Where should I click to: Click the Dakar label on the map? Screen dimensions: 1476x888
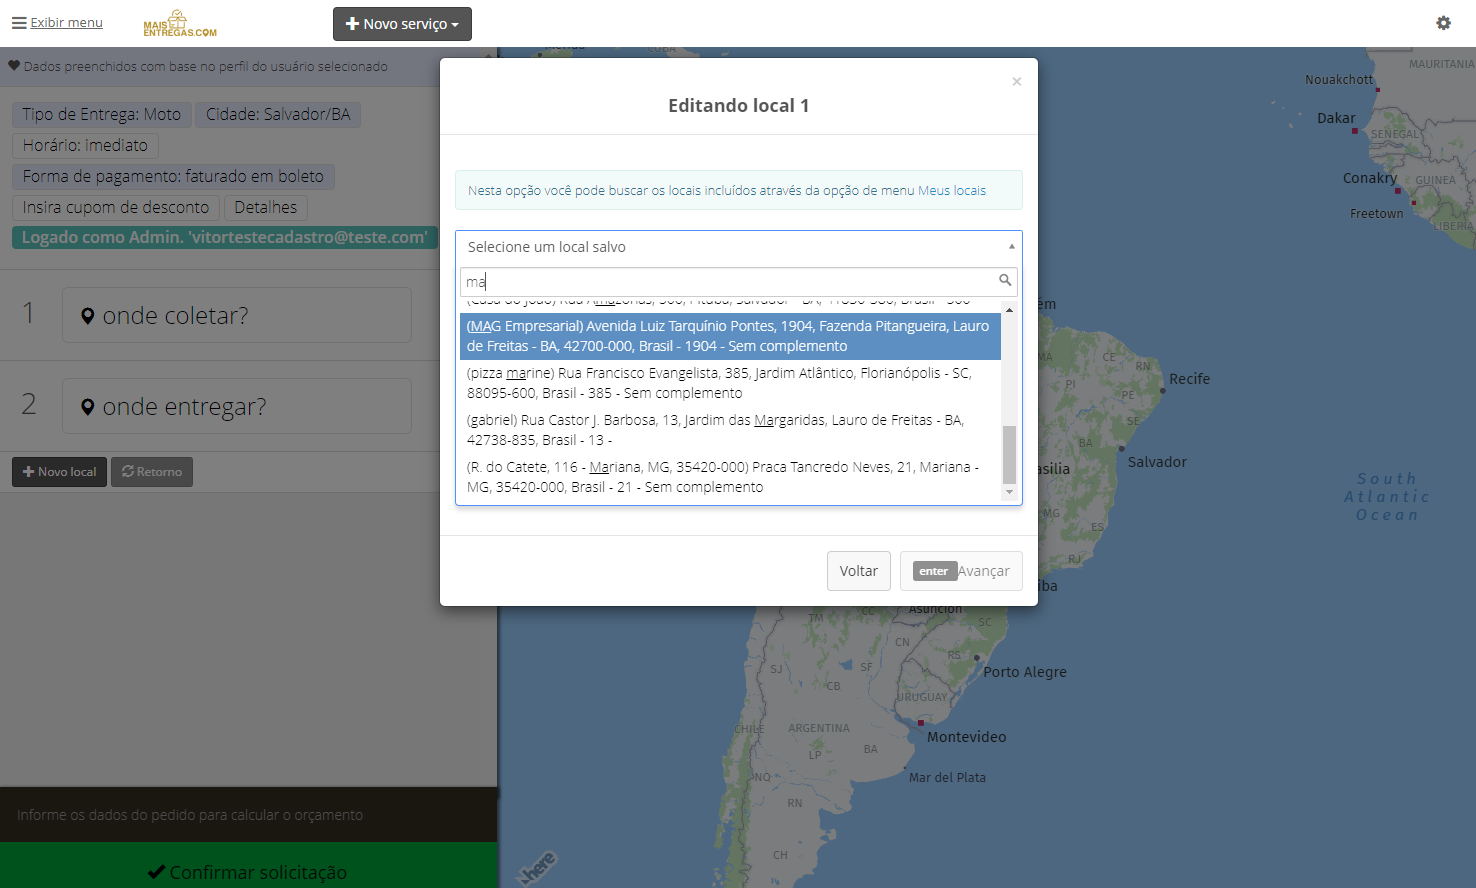coord(1336,118)
